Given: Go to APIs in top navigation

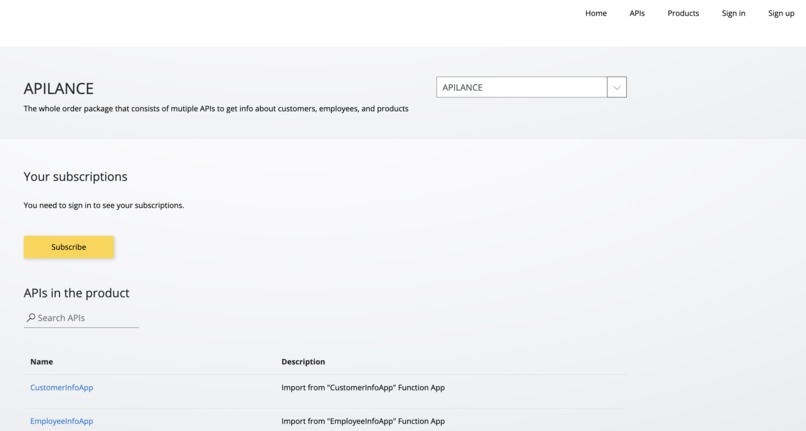Looking at the screenshot, I should point(637,13).
